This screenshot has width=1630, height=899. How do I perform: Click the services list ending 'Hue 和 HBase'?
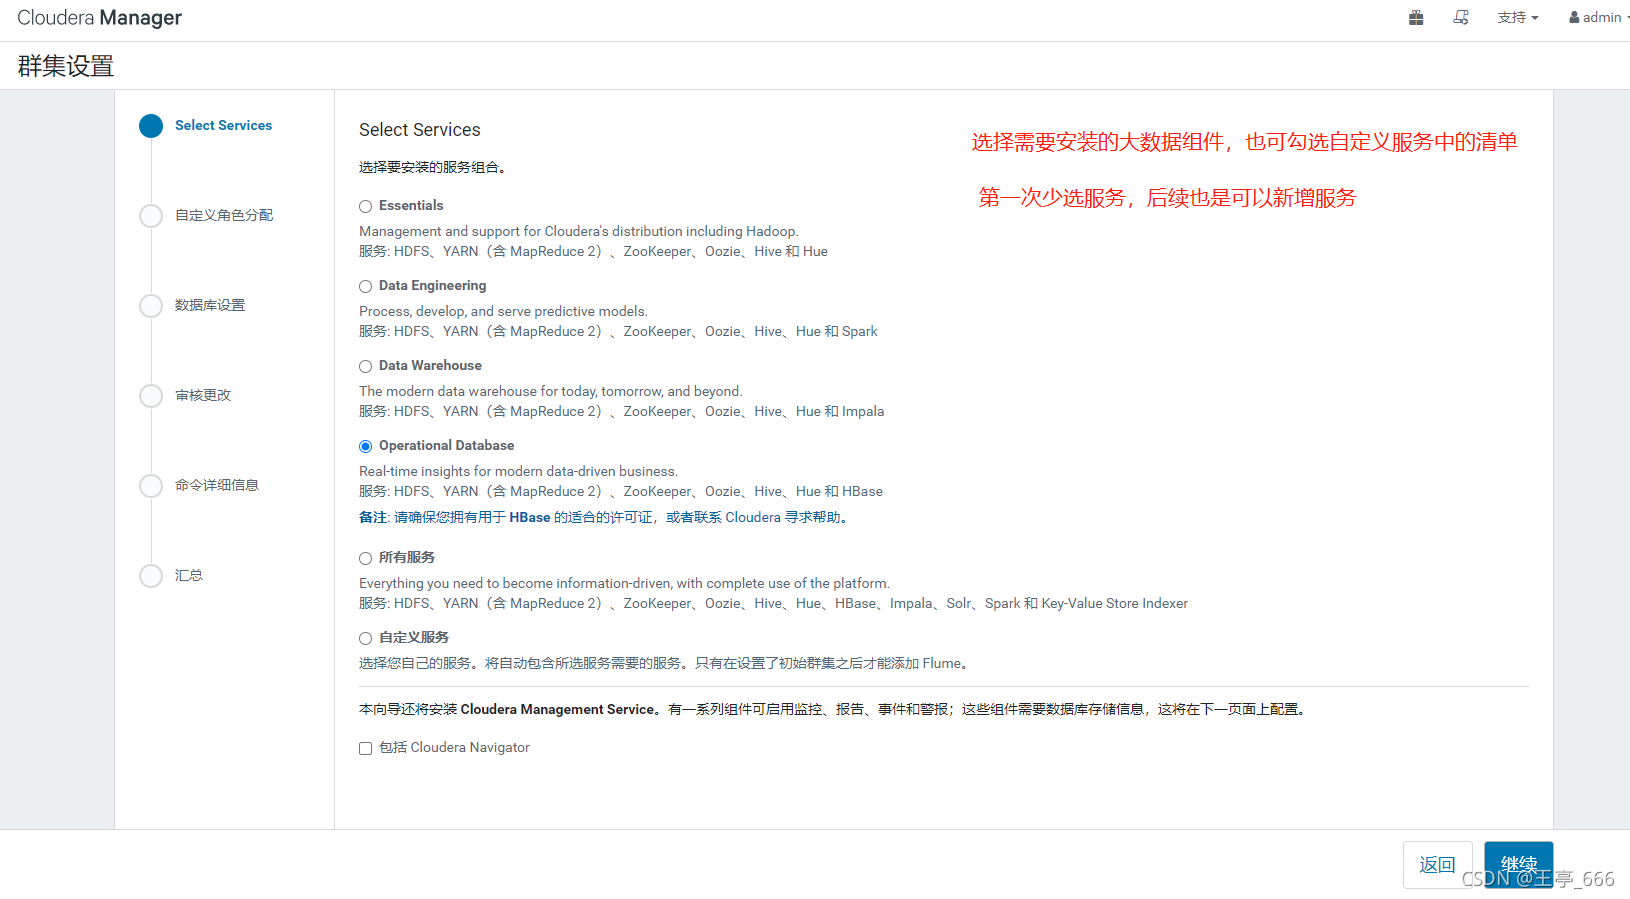(621, 491)
